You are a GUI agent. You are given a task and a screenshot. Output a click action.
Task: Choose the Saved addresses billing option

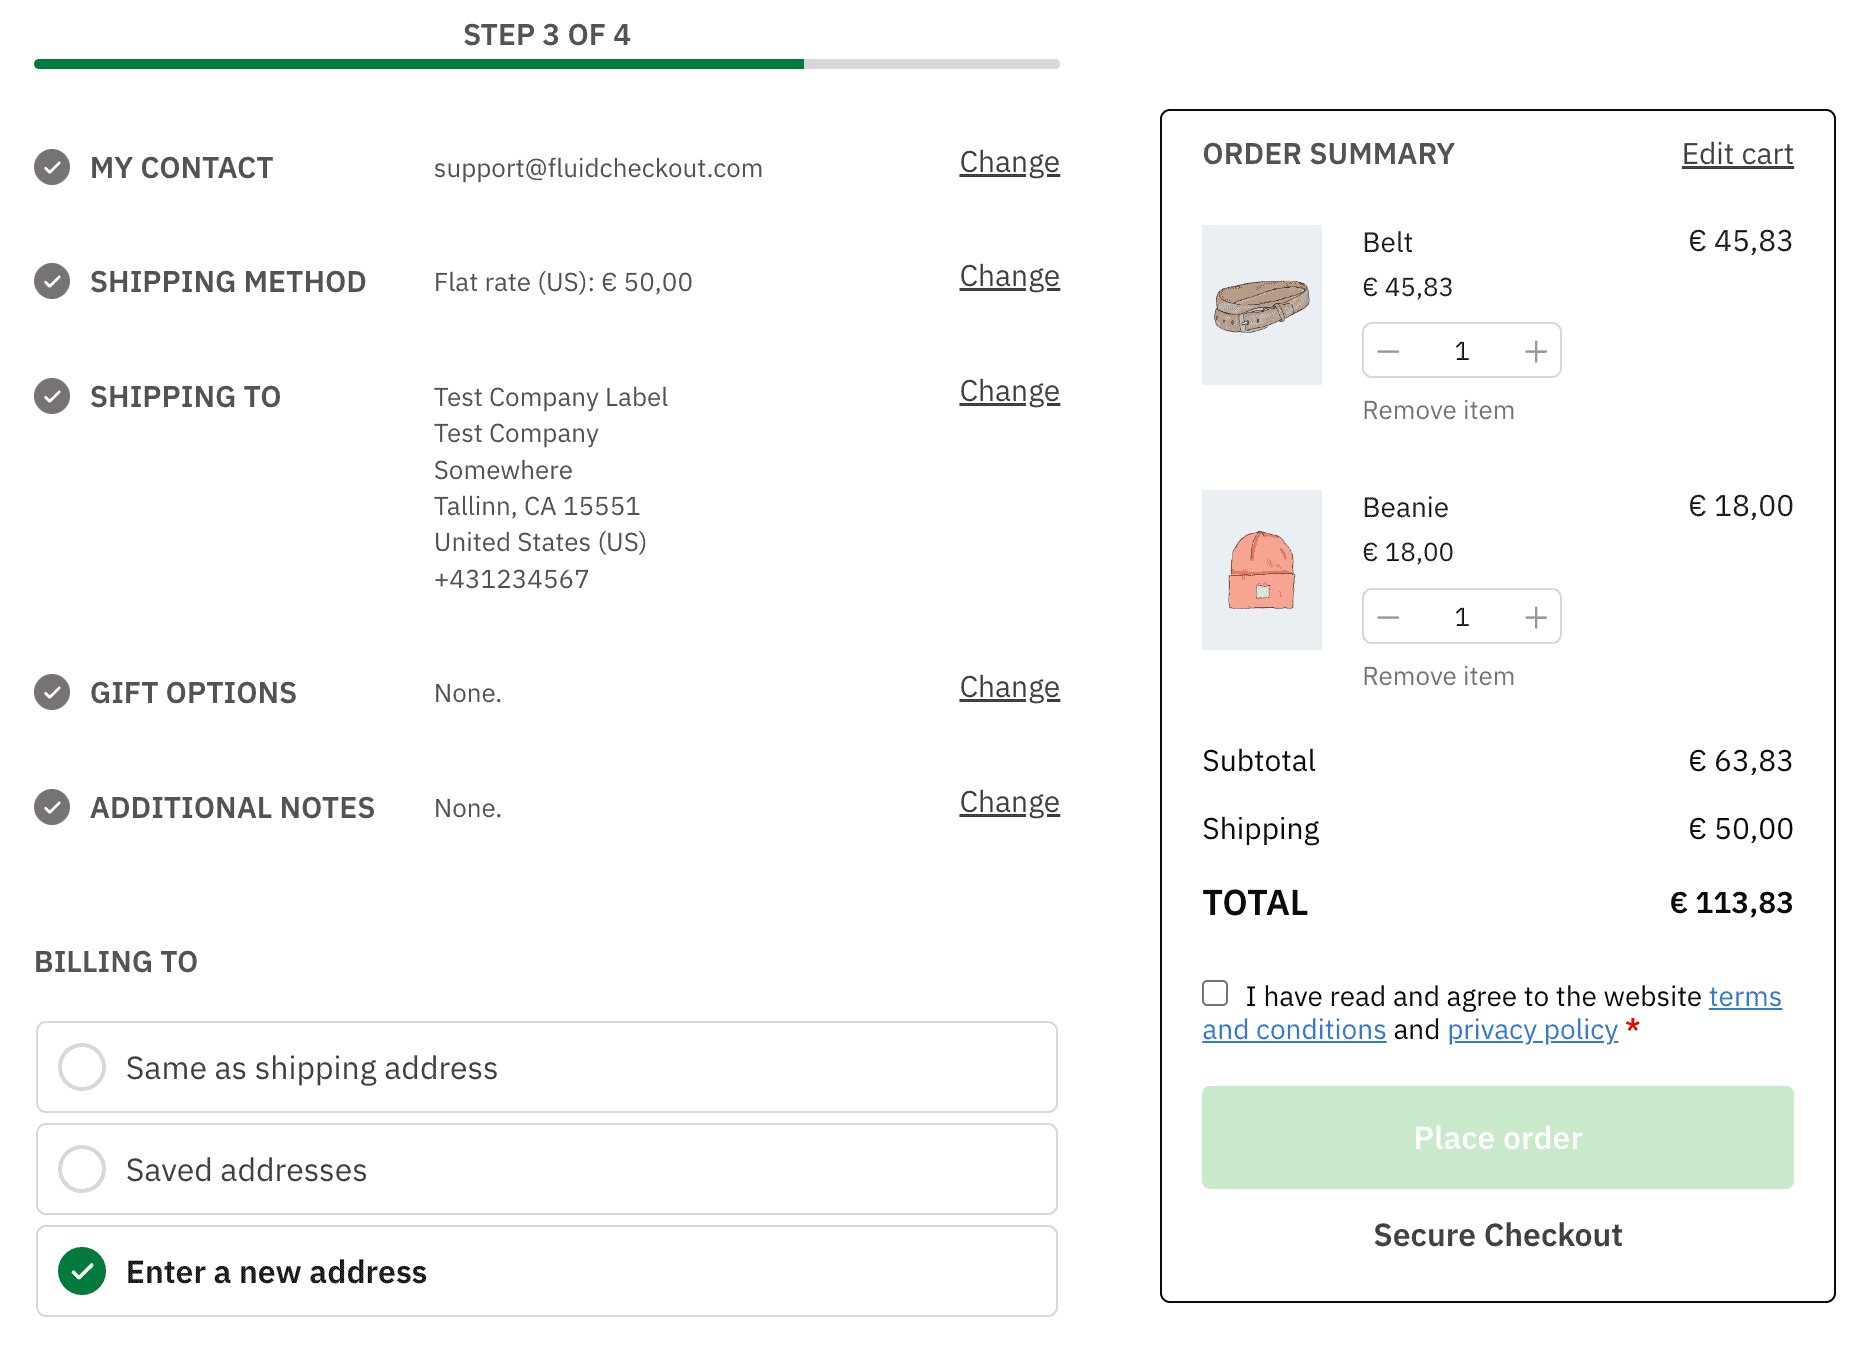(x=82, y=1169)
